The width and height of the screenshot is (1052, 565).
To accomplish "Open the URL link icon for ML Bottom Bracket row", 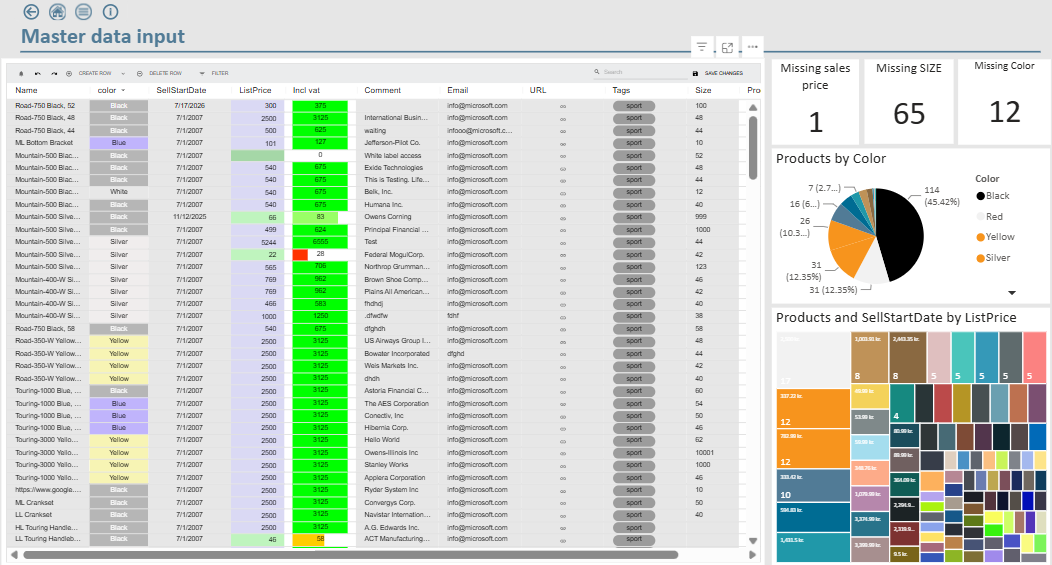I will pyautogui.click(x=563, y=143).
